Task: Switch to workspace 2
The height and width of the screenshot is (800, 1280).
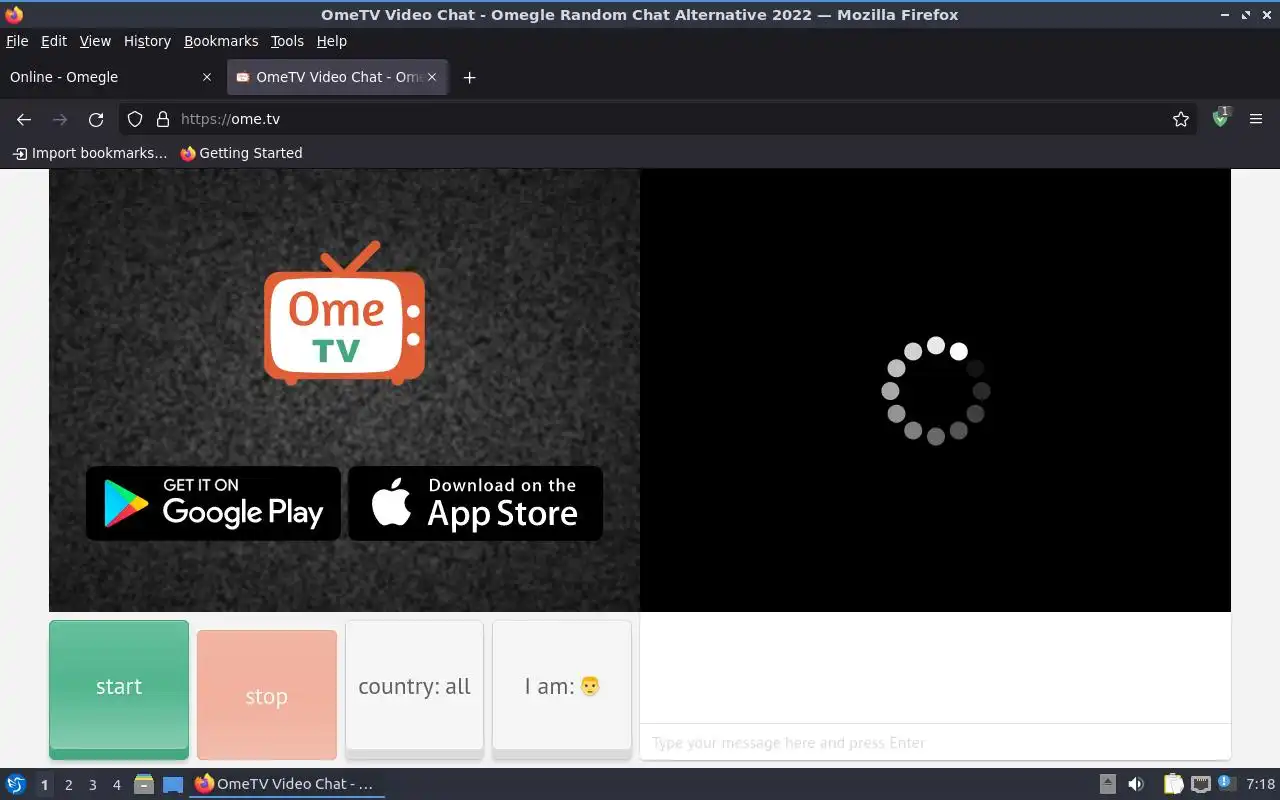Action: 68,785
